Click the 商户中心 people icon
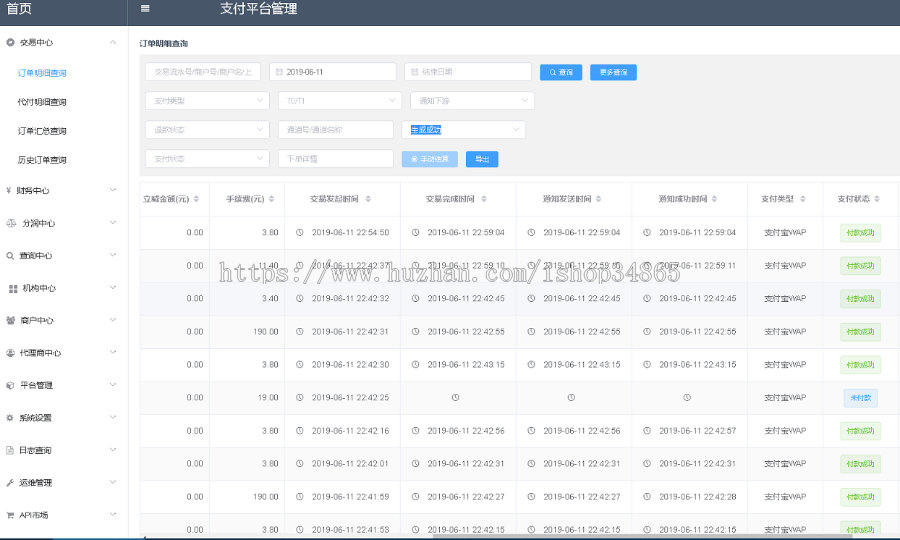This screenshot has height=540, width=900. tap(10, 320)
